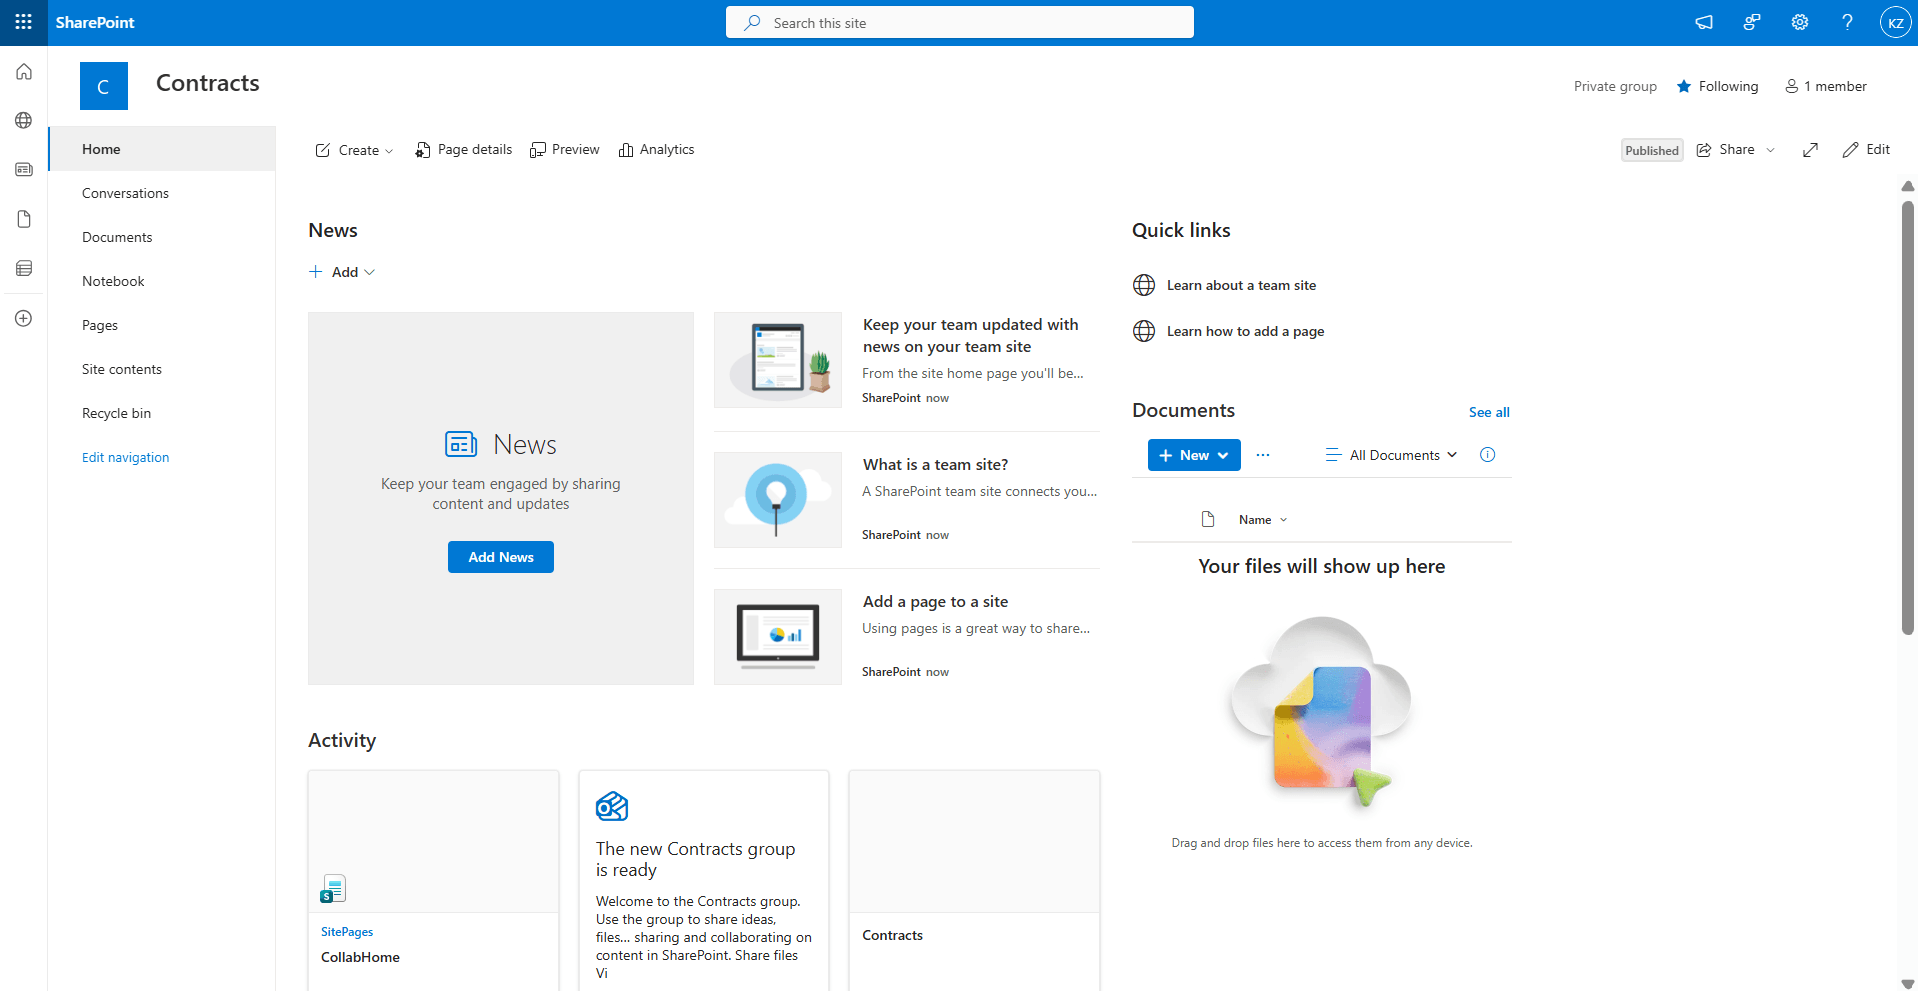Open the Settings gear icon

[1800, 22]
